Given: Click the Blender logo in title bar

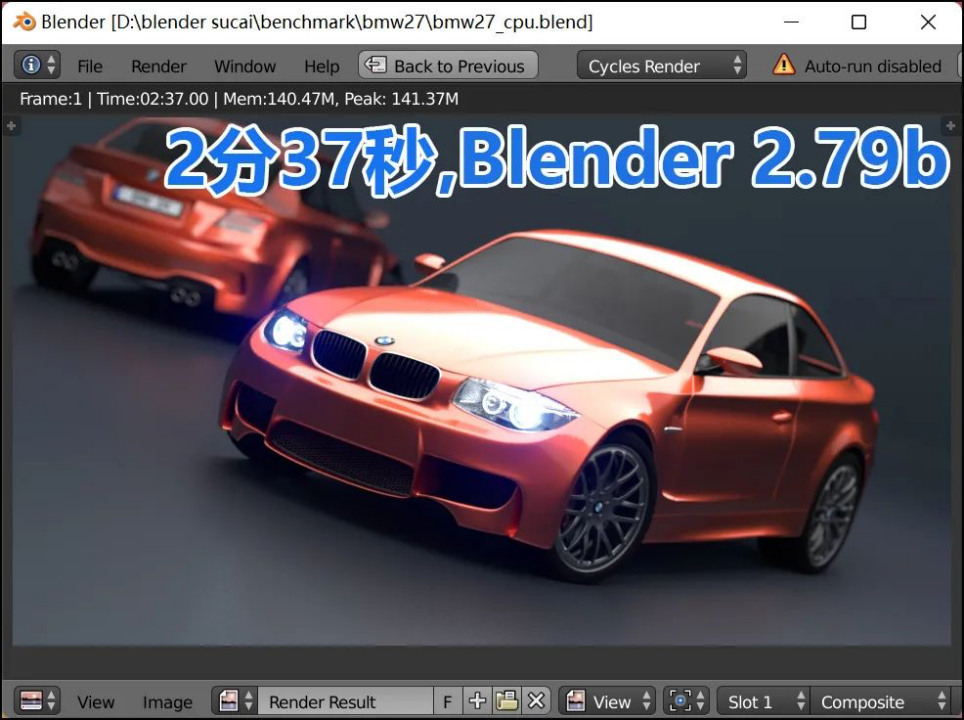Looking at the screenshot, I should 24,22.
